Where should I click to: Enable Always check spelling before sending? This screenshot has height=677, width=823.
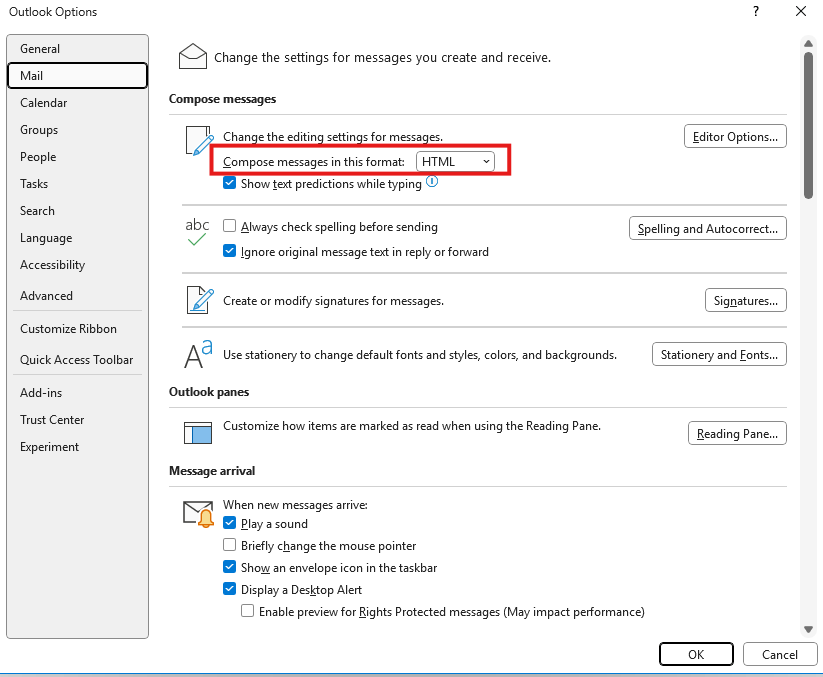tap(229, 226)
